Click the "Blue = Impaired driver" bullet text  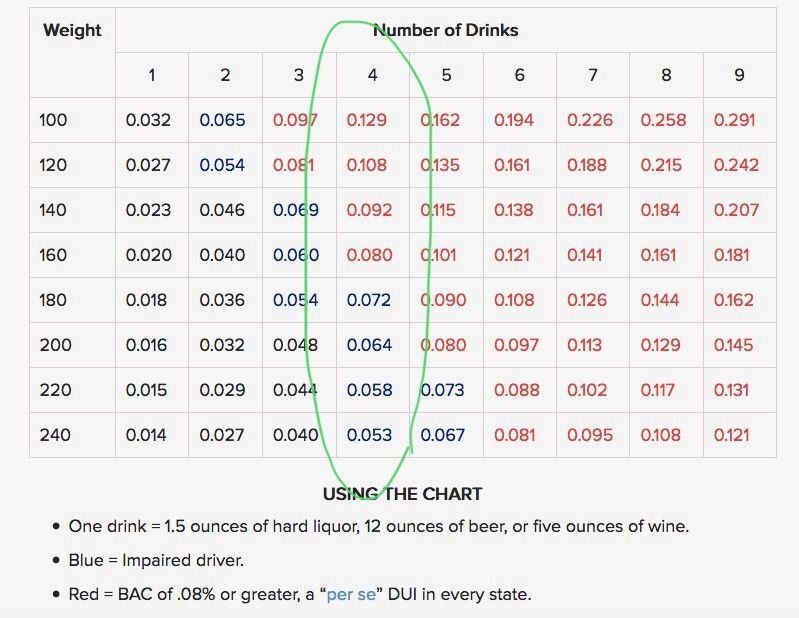[156, 560]
